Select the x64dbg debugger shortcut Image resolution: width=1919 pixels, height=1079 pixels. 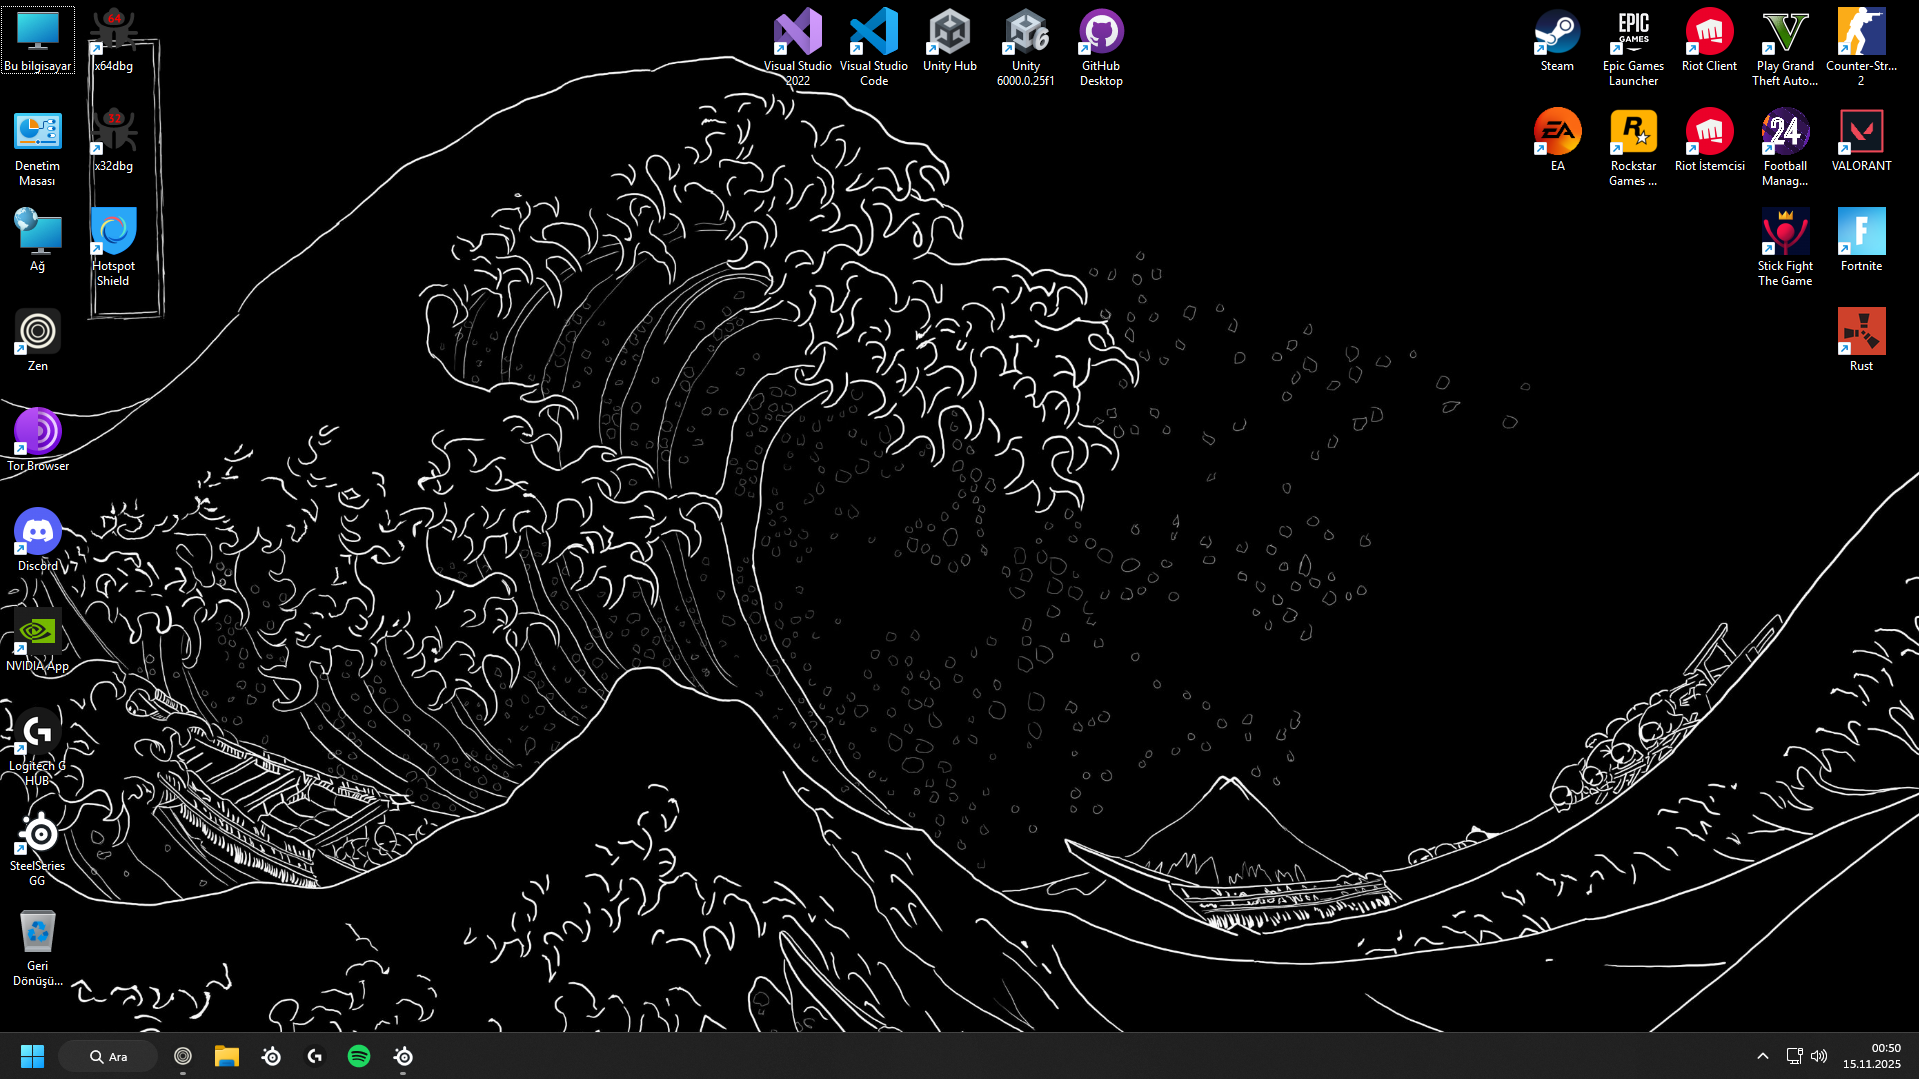114,40
